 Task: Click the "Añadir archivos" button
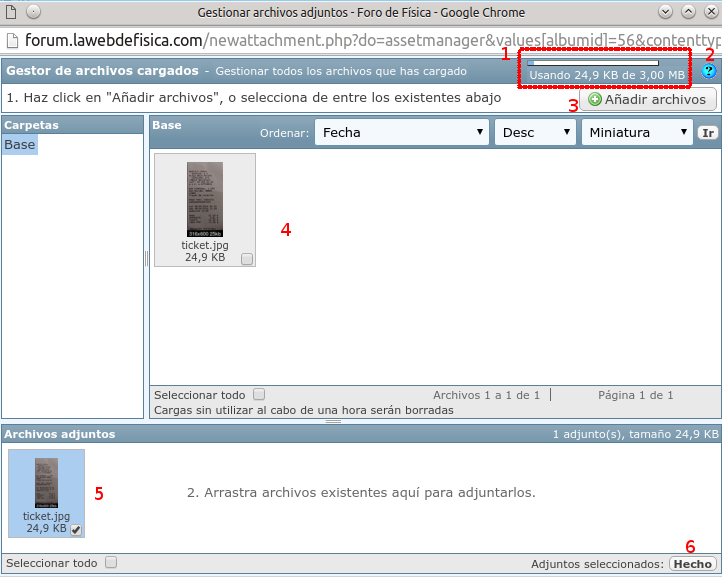click(x=647, y=99)
